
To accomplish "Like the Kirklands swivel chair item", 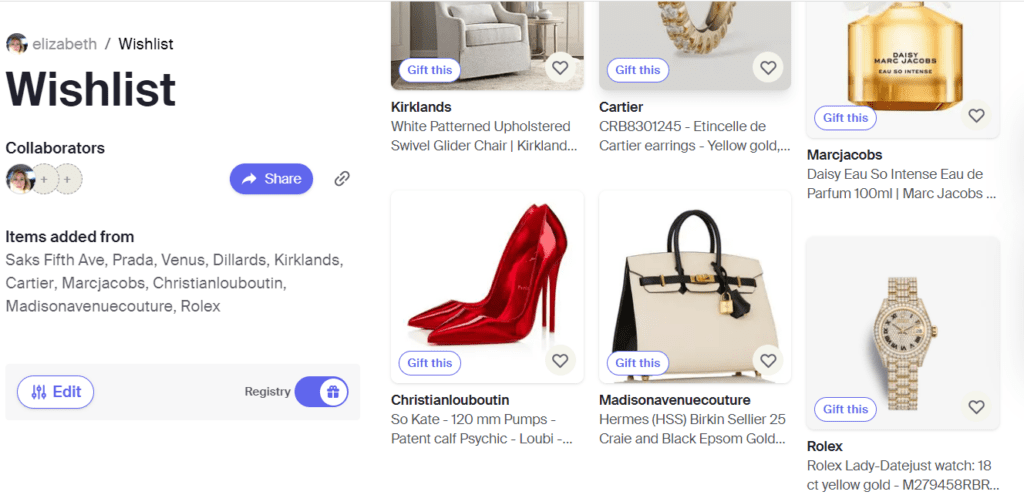I will pyautogui.click(x=560, y=69).
